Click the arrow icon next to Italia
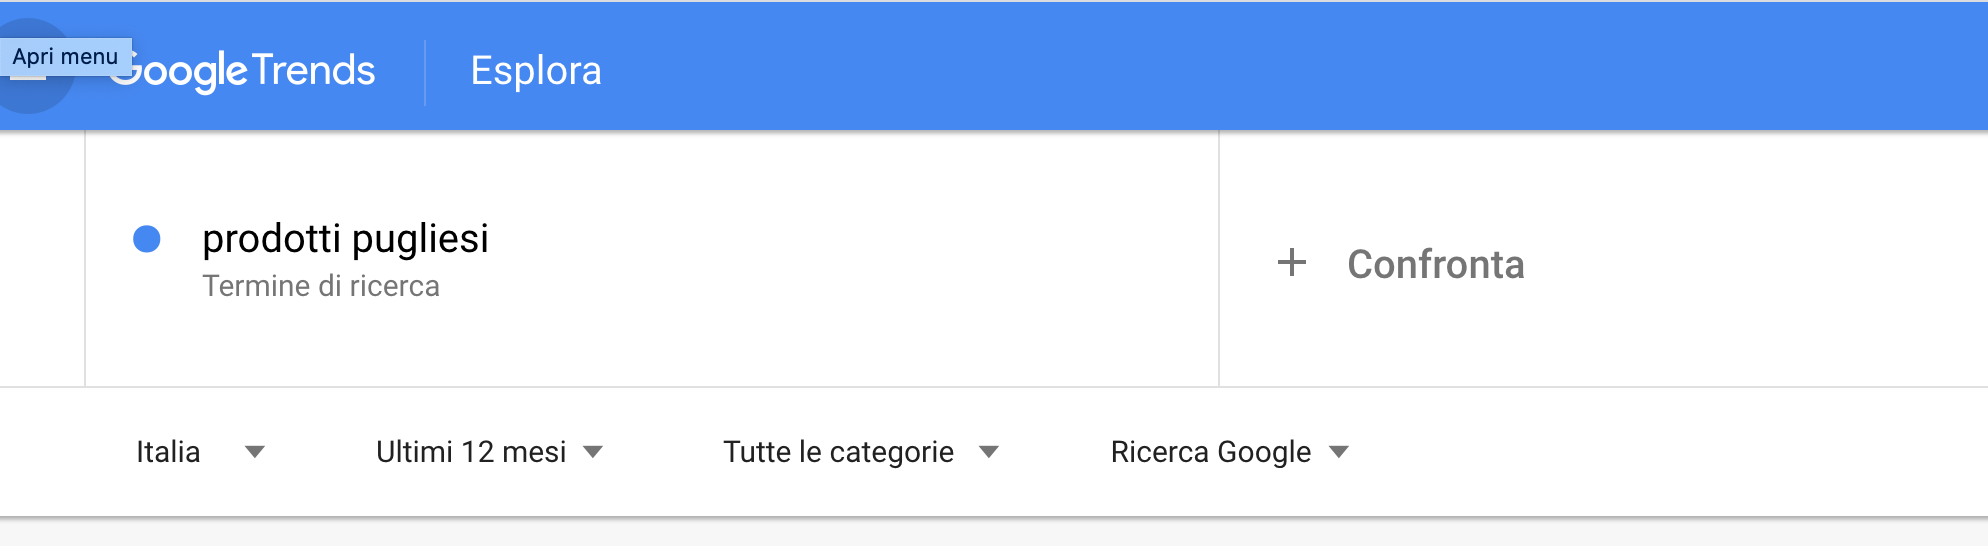The image size is (1988, 546). coord(255,452)
